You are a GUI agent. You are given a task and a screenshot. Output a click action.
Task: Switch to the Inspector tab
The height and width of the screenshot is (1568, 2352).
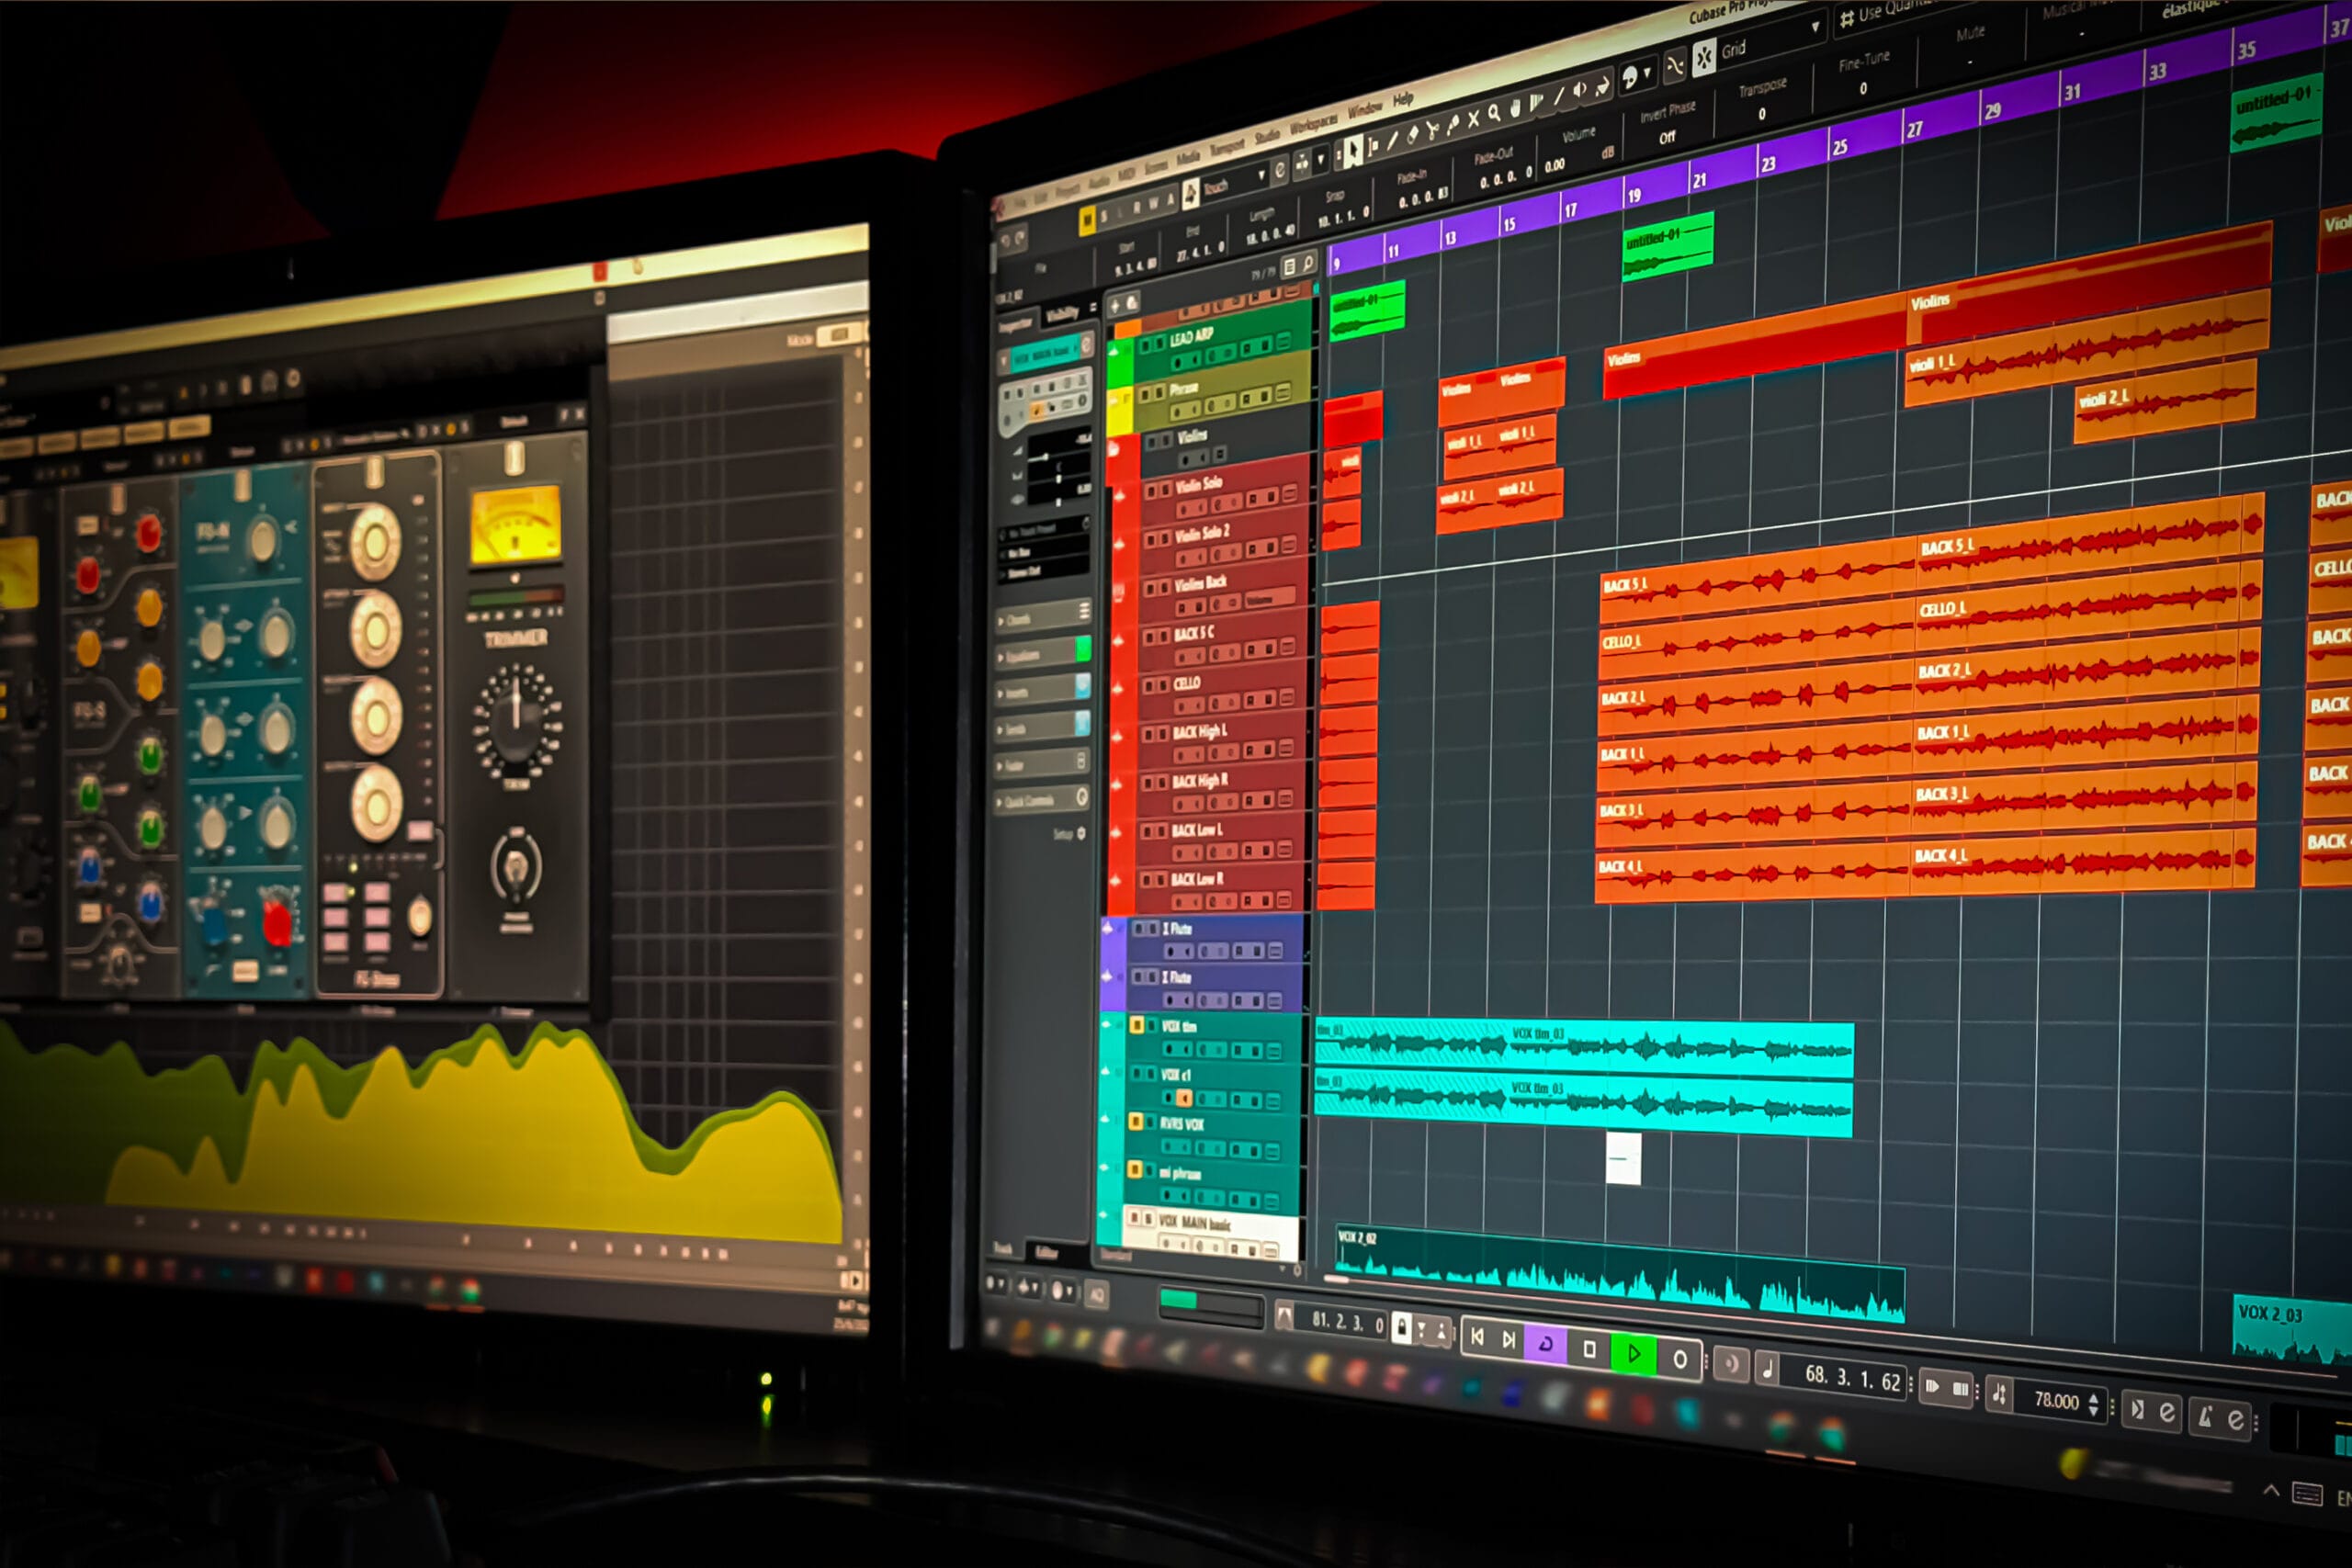click(1016, 324)
